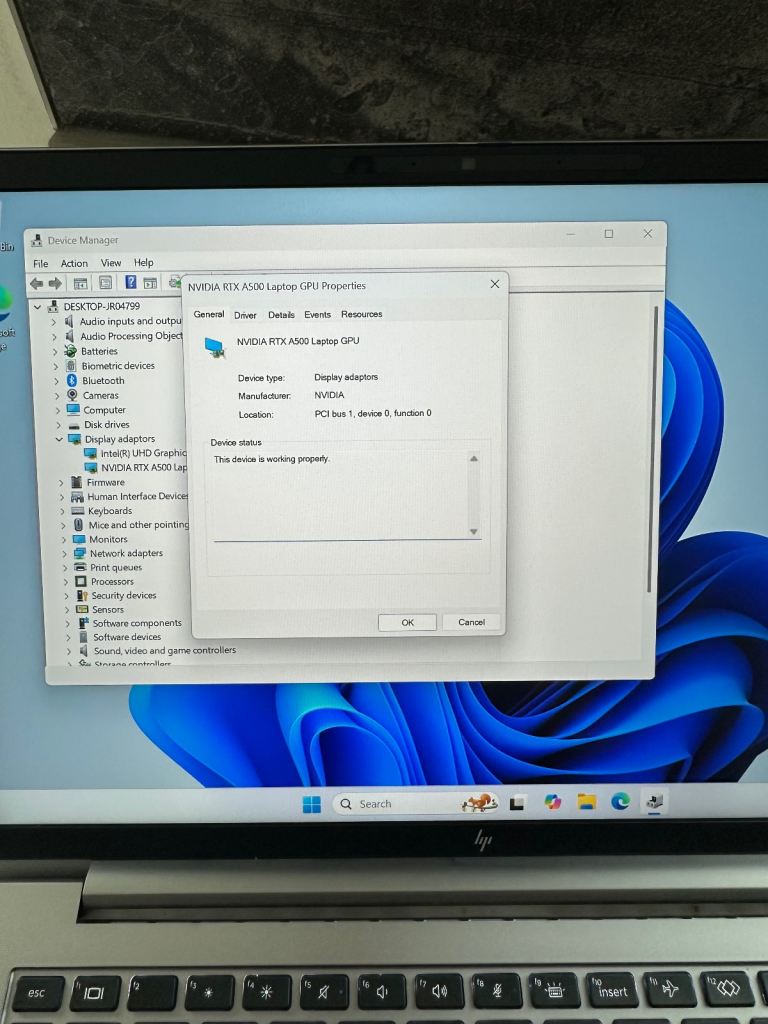The image size is (768, 1024).
Task: Launch Microsoft Edge from the taskbar
Action: click(x=620, y=801)
